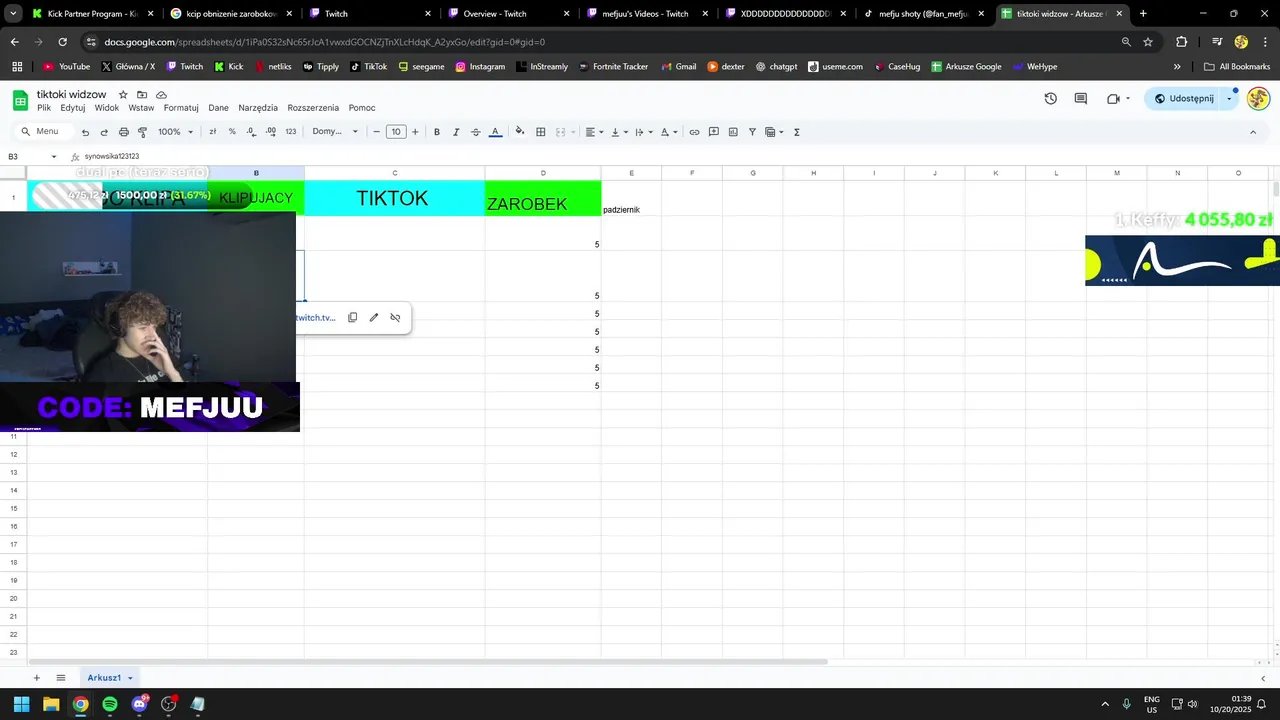
Task: Select the TIKTOK header cell
Action: pos(394,198)
